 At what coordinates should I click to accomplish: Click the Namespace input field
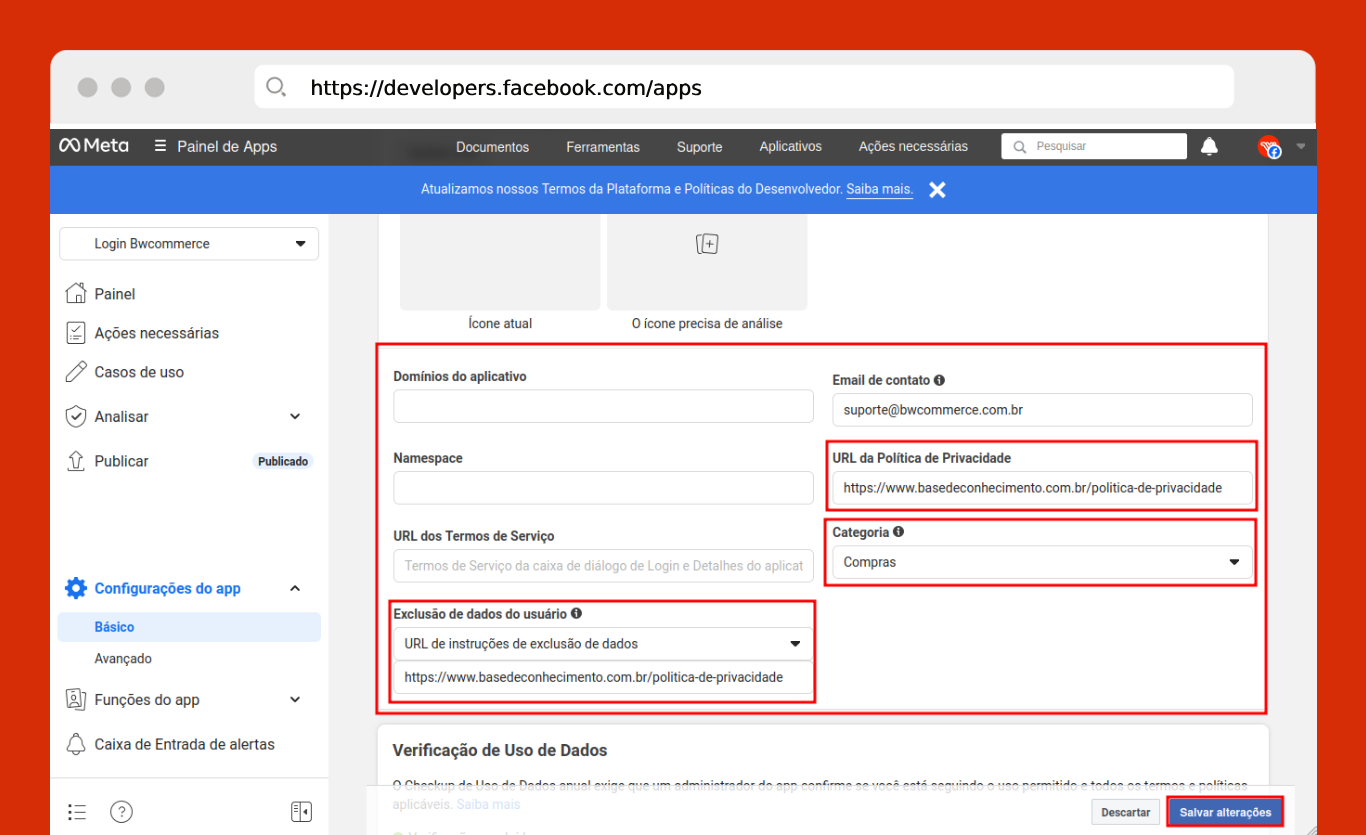603,488
